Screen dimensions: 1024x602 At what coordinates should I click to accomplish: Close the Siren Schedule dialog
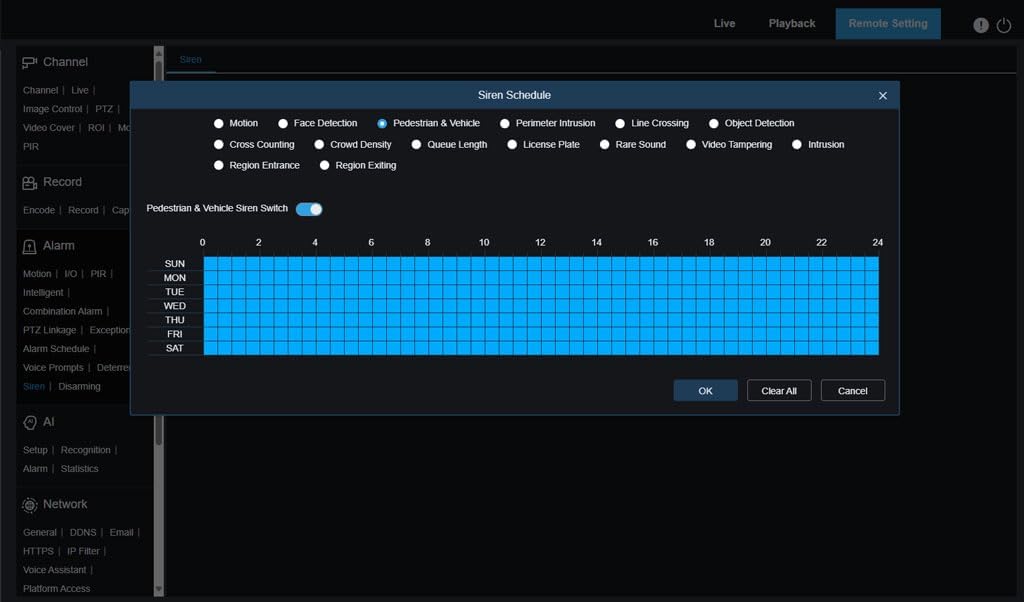(x=882, y=96)
